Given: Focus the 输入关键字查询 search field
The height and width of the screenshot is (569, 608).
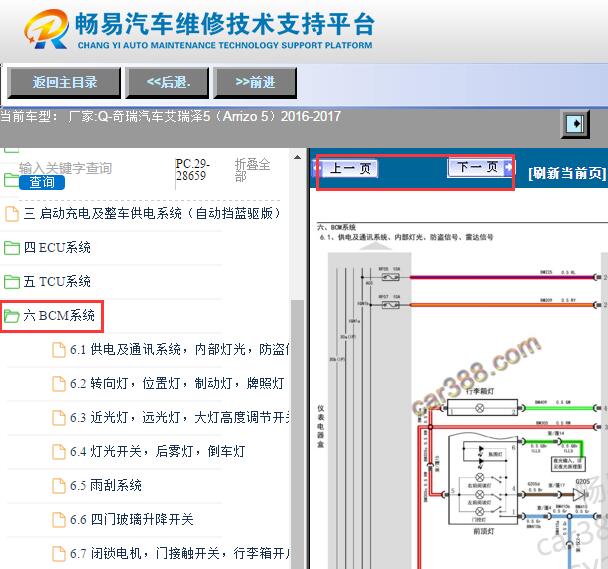Looking at the screenshot, I should coord(65,168).
